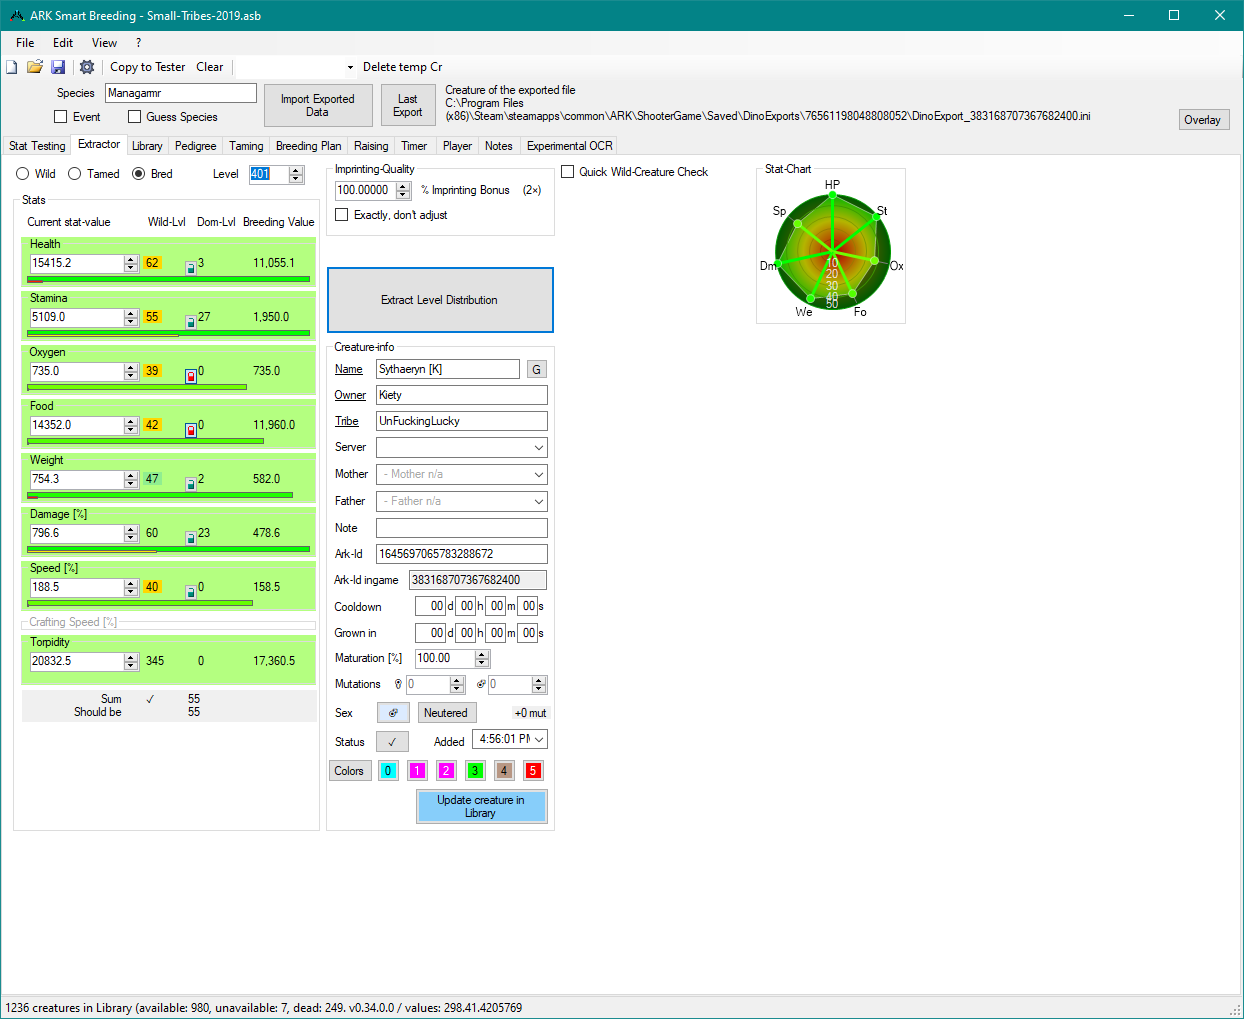This screenshot has width=1244, height=1019.
Task: Toggle the creature's sex symbol button
Action: (392, 712)
